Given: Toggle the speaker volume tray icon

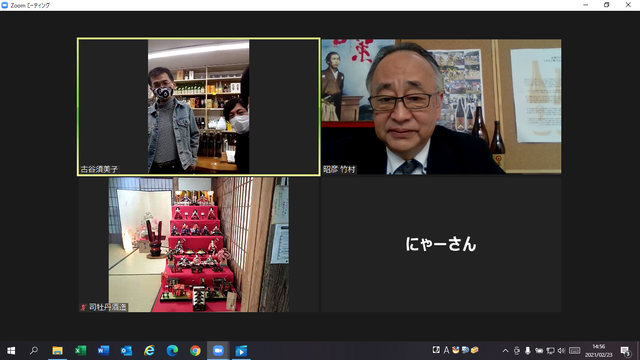Looking at the screenshot, I should coord(561,351).
